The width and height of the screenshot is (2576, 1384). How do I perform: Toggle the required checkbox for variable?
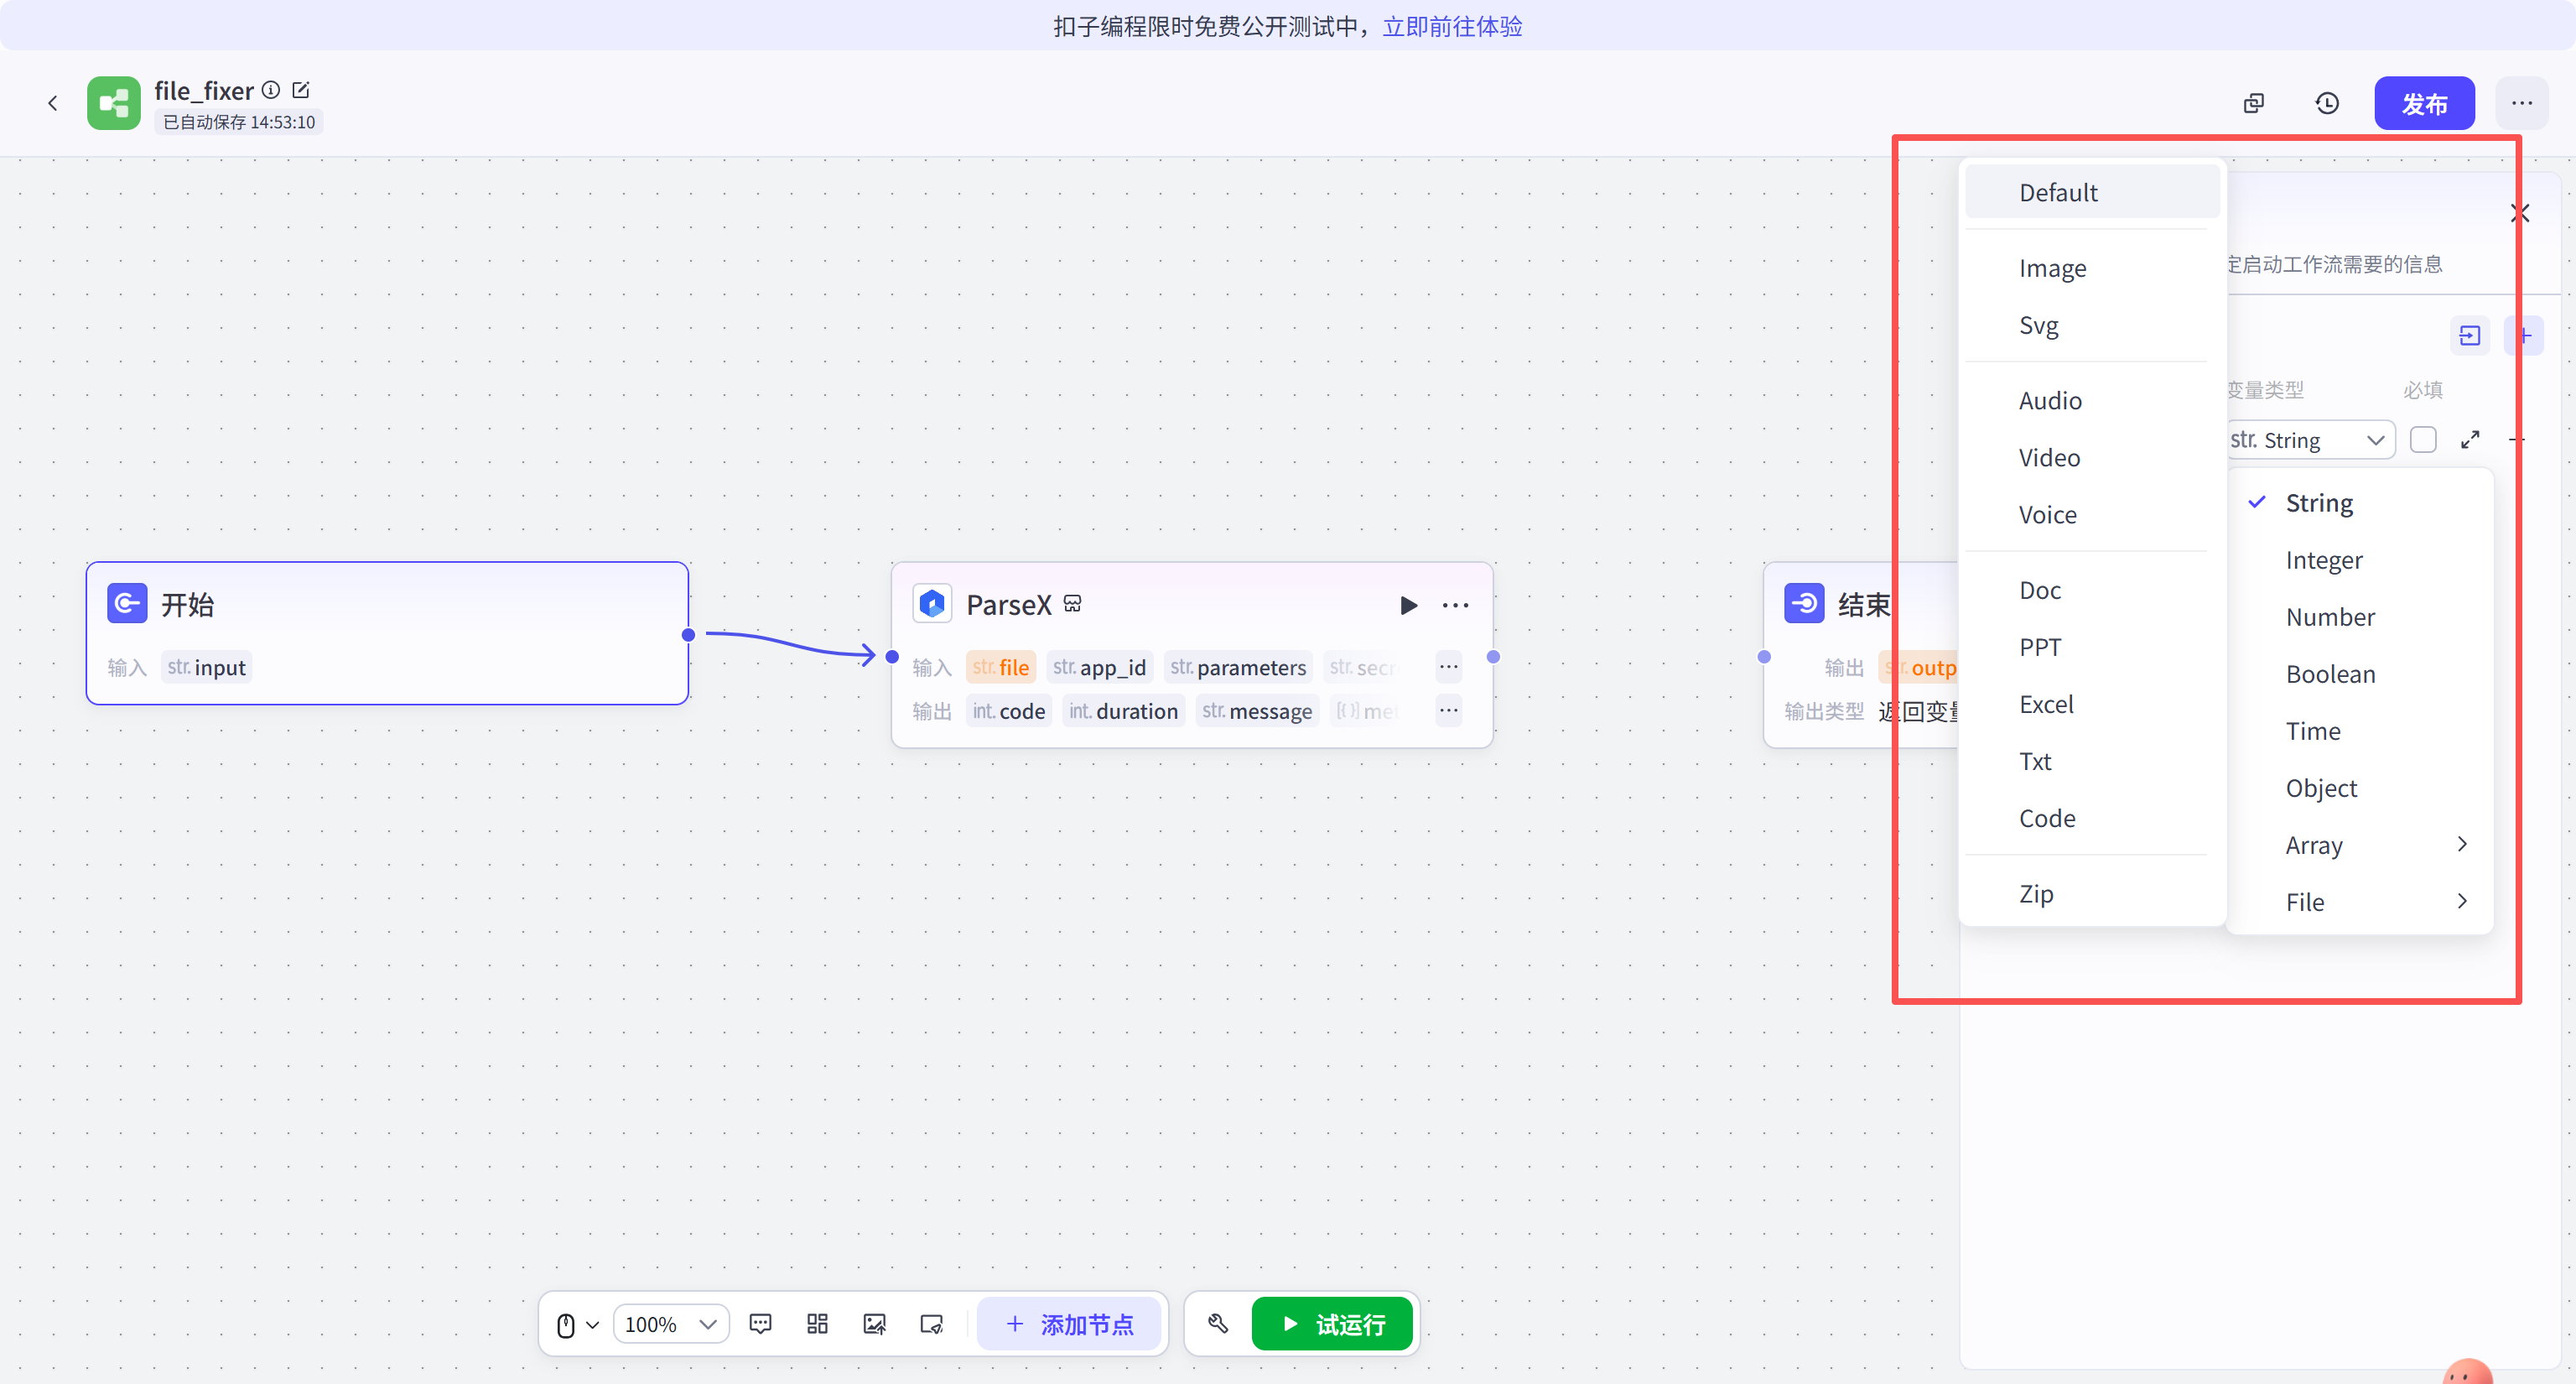(x=2422, y=440)
